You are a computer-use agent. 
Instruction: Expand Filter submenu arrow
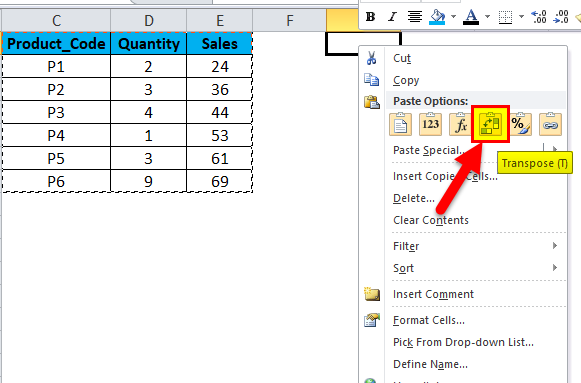click(x=555, y=246)
